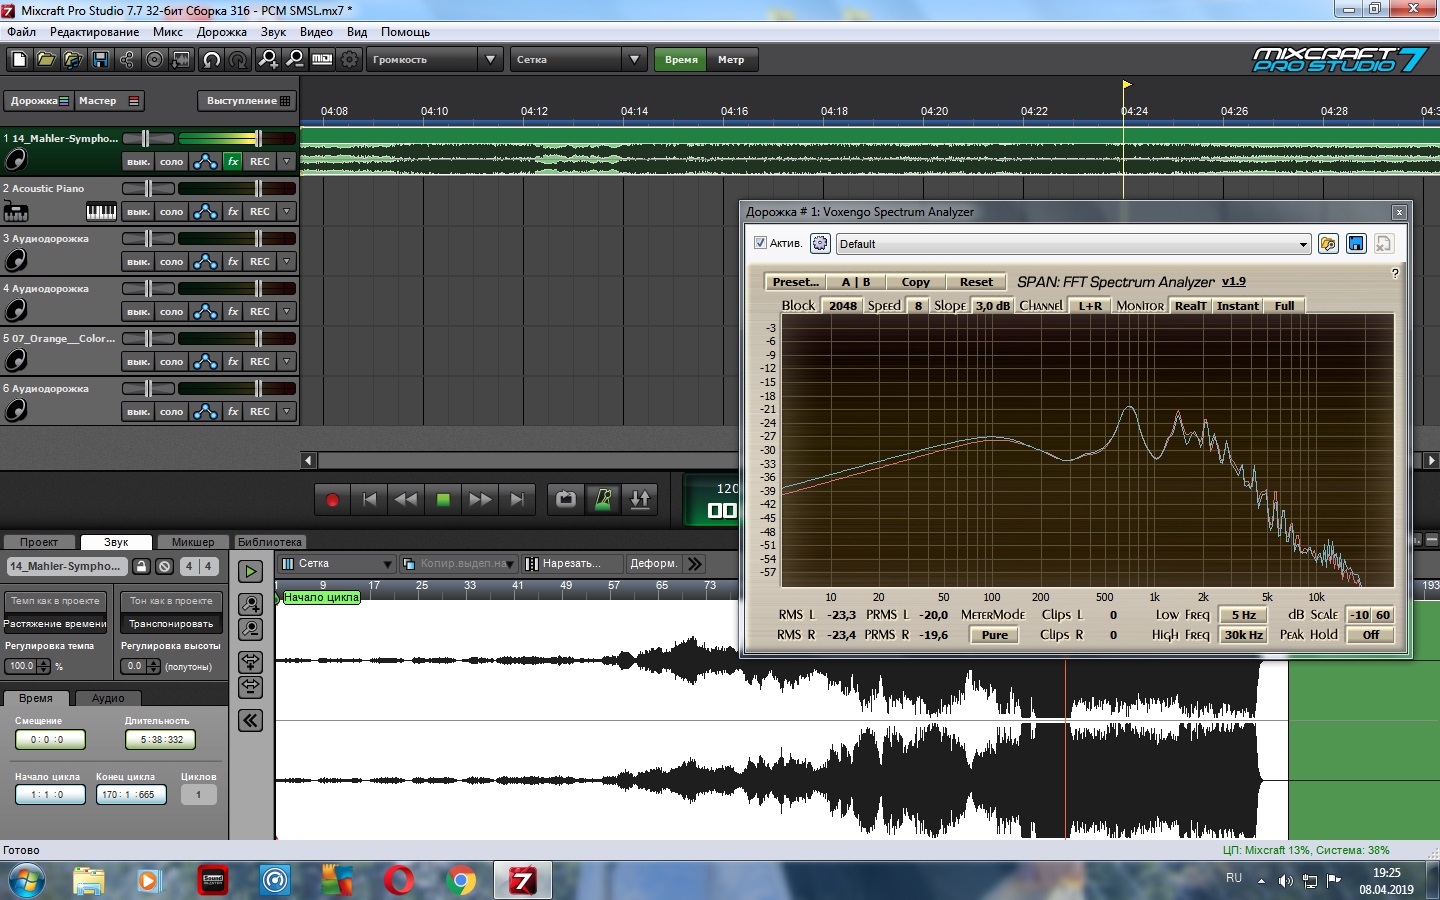Solo the Acoustic Piano track

(x=172, y=211)
